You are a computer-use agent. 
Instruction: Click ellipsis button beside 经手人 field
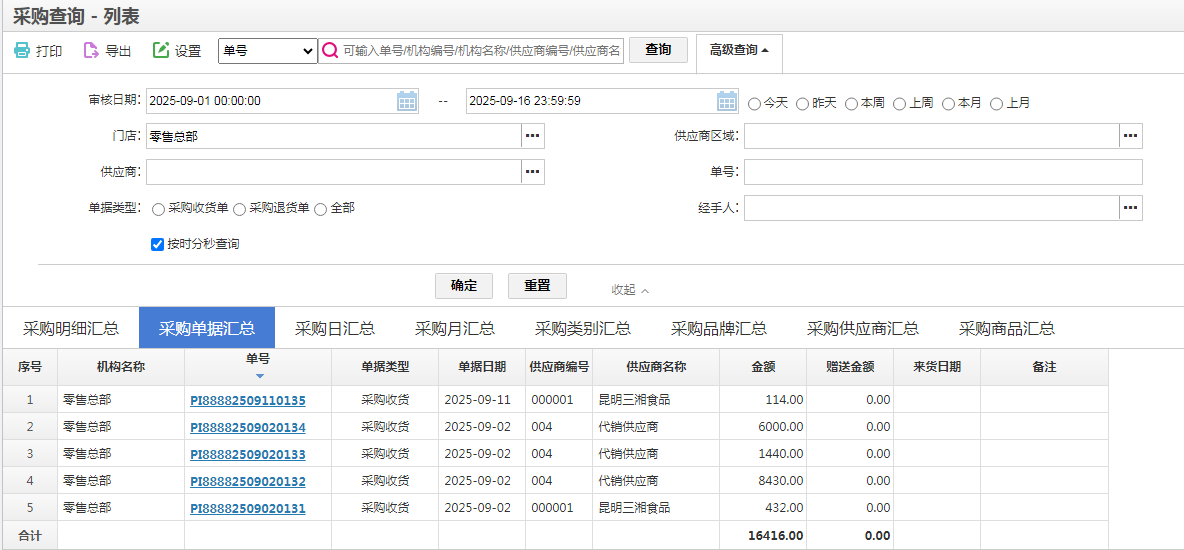click(1130, 208)
